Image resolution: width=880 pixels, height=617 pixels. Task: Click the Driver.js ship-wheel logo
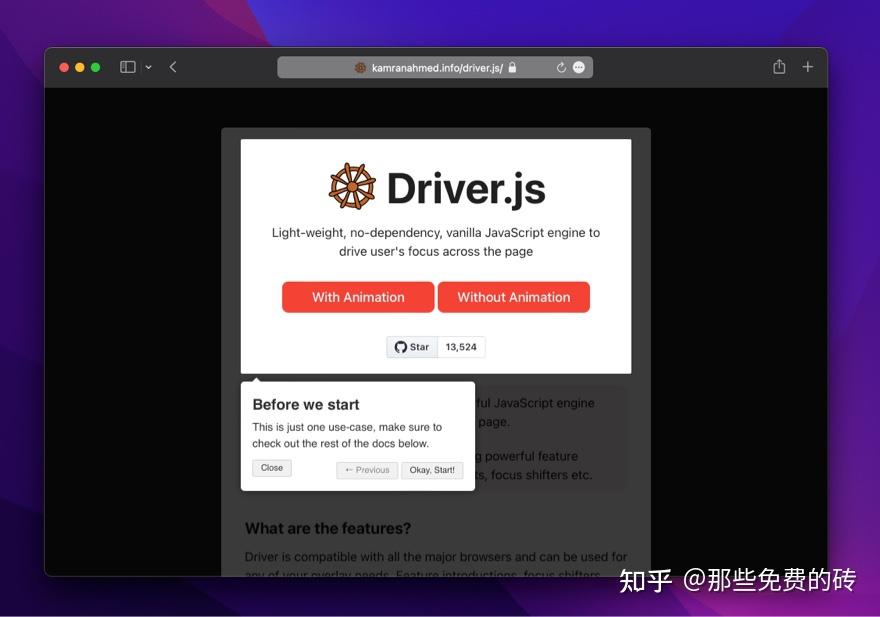(352, 186)
